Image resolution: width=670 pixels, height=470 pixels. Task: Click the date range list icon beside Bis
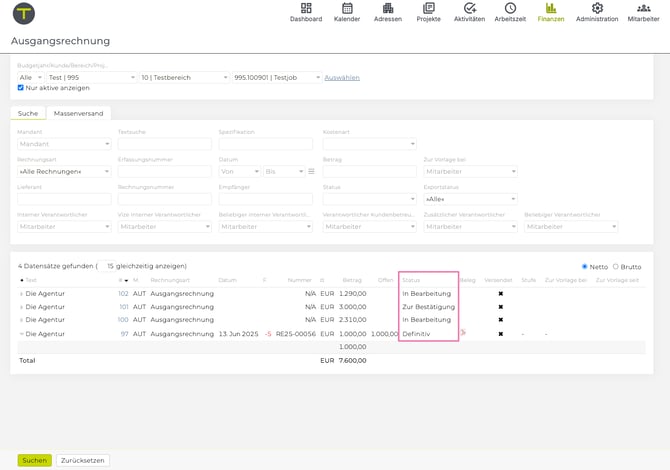311,172
